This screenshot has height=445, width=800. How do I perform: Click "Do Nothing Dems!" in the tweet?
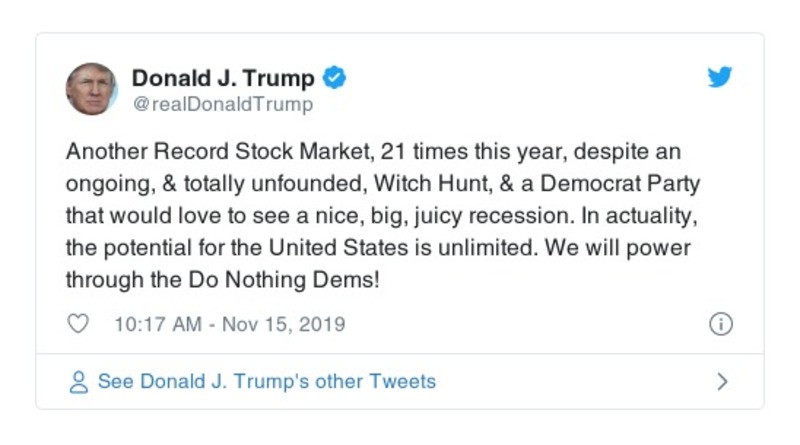[x=287, y=279]
